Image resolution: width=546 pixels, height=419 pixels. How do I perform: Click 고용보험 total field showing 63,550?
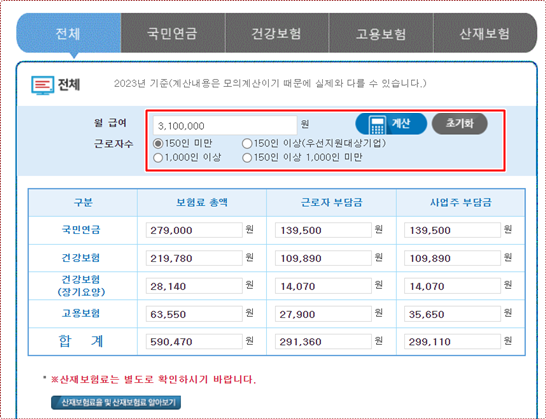click(194, 314)
